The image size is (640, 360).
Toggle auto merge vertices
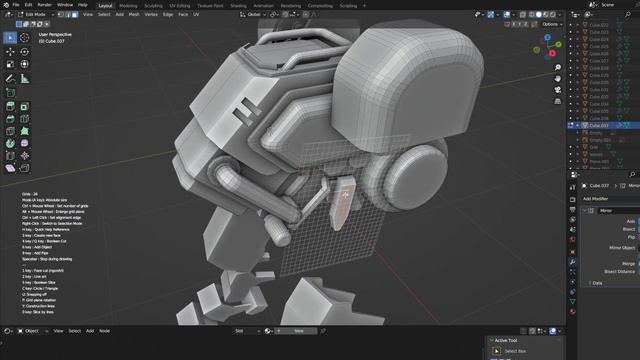pos(534,24)
